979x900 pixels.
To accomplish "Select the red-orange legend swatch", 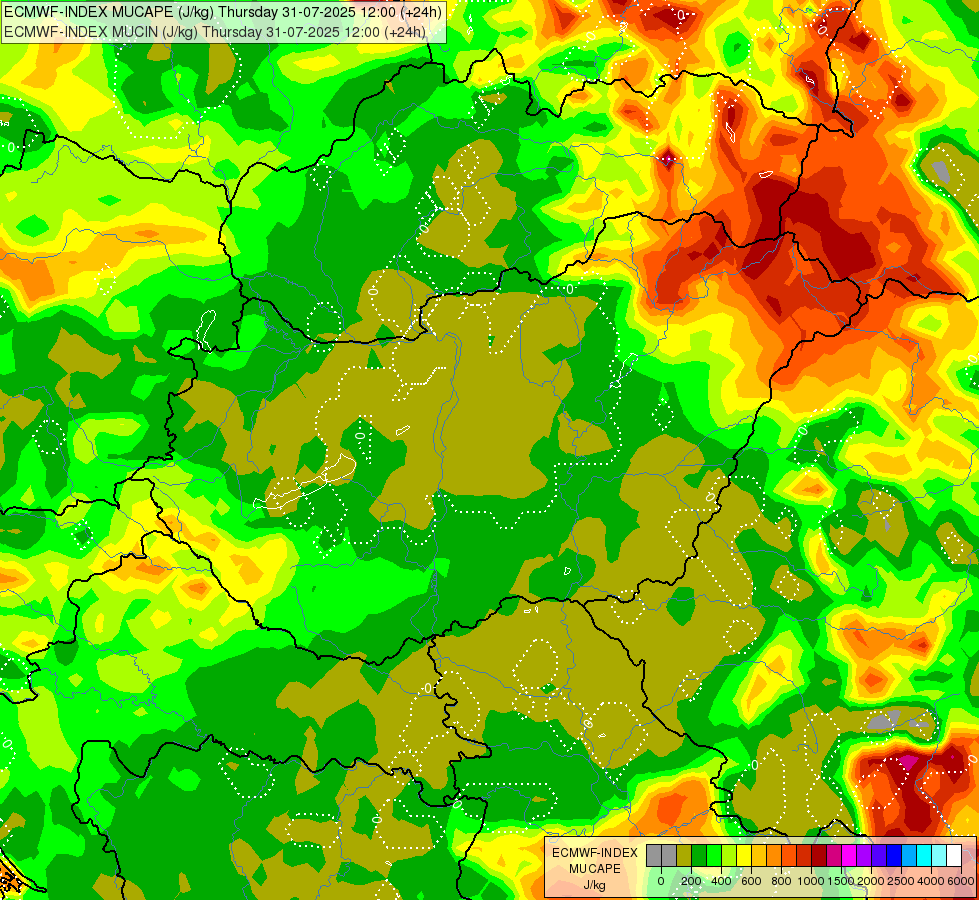I will click(789, 855).
